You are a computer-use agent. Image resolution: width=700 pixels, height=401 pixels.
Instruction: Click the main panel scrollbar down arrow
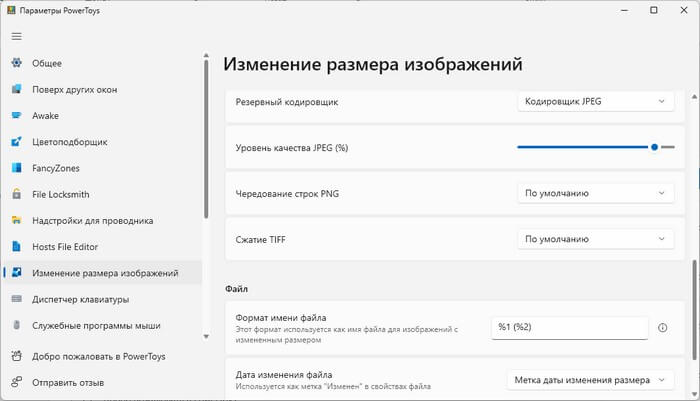pyautogui.click(x=694, y=394)
